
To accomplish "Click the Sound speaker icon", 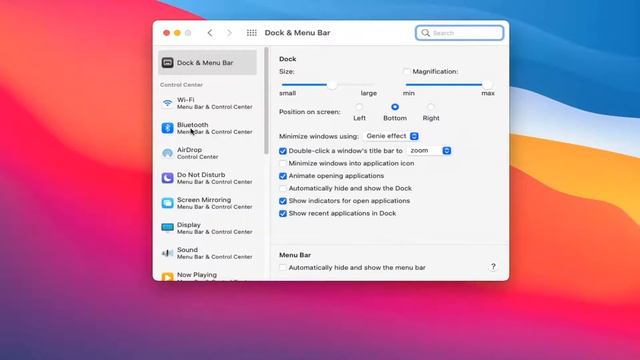I will [167, 253].
